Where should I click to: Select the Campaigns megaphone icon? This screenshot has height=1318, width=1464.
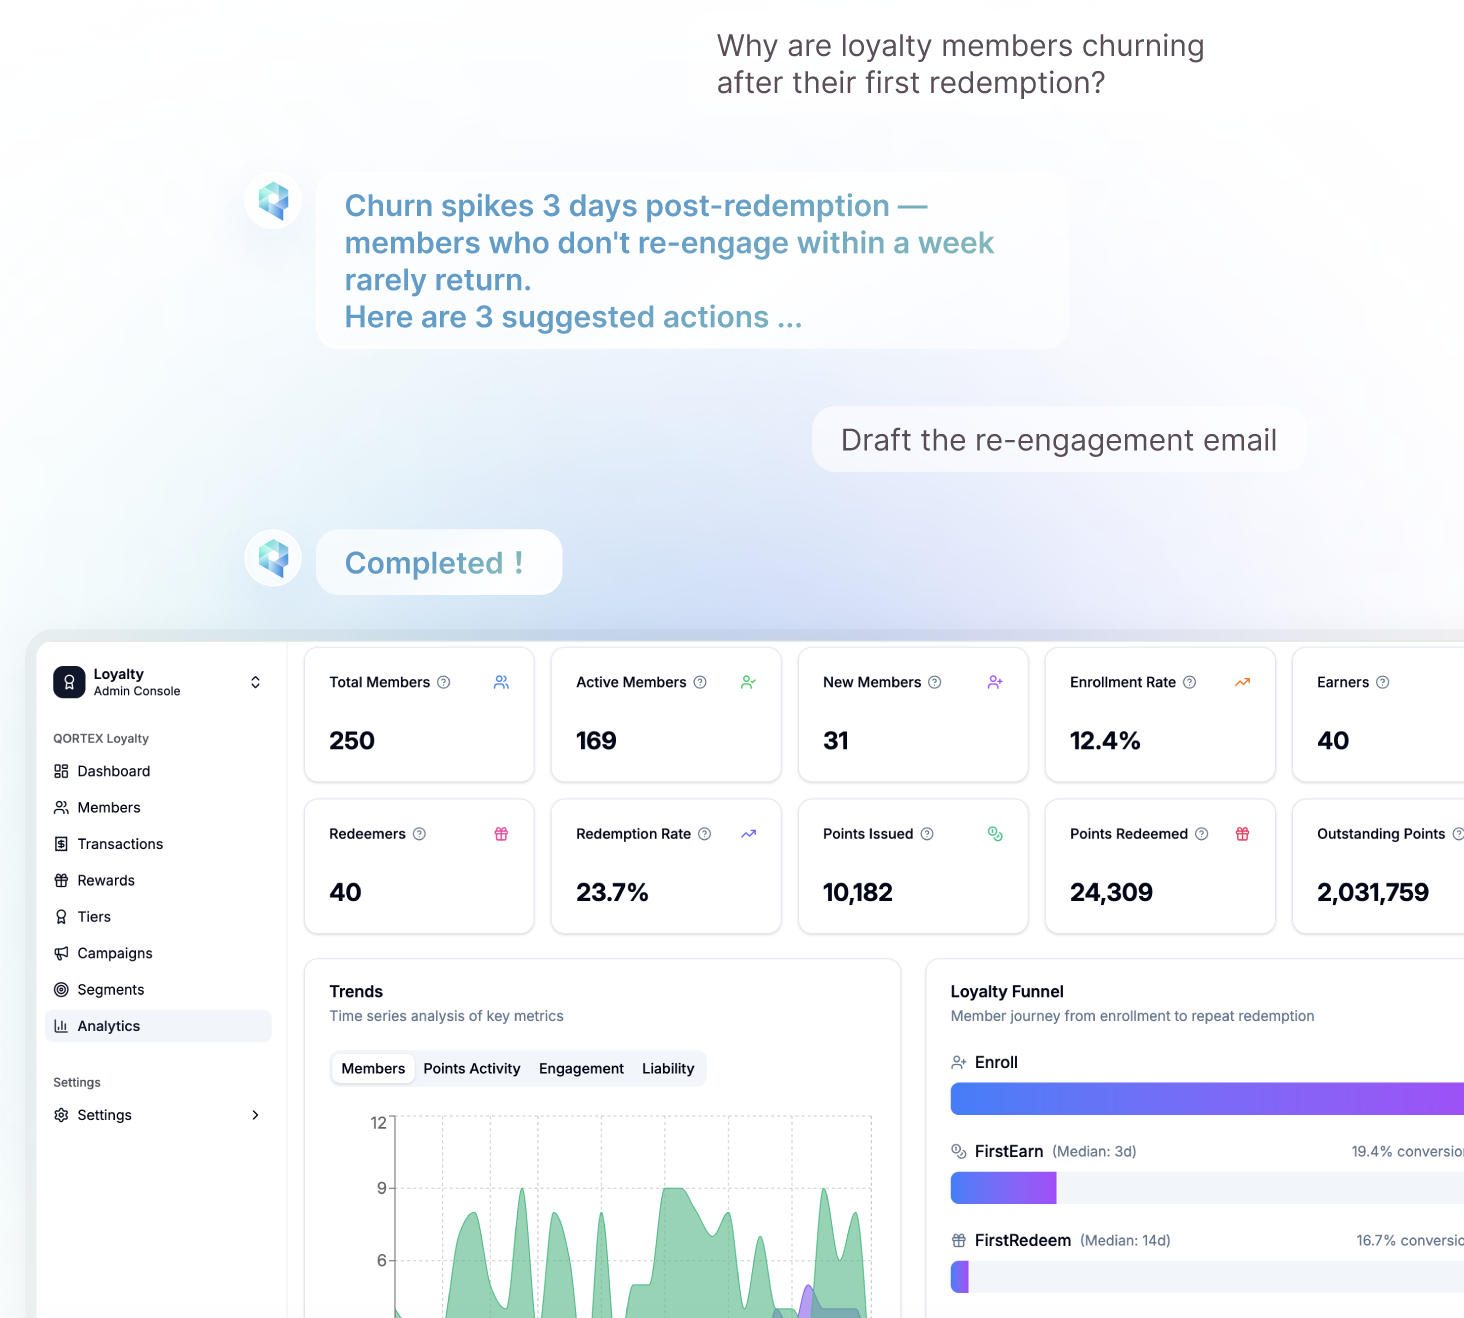coord(62,953)
